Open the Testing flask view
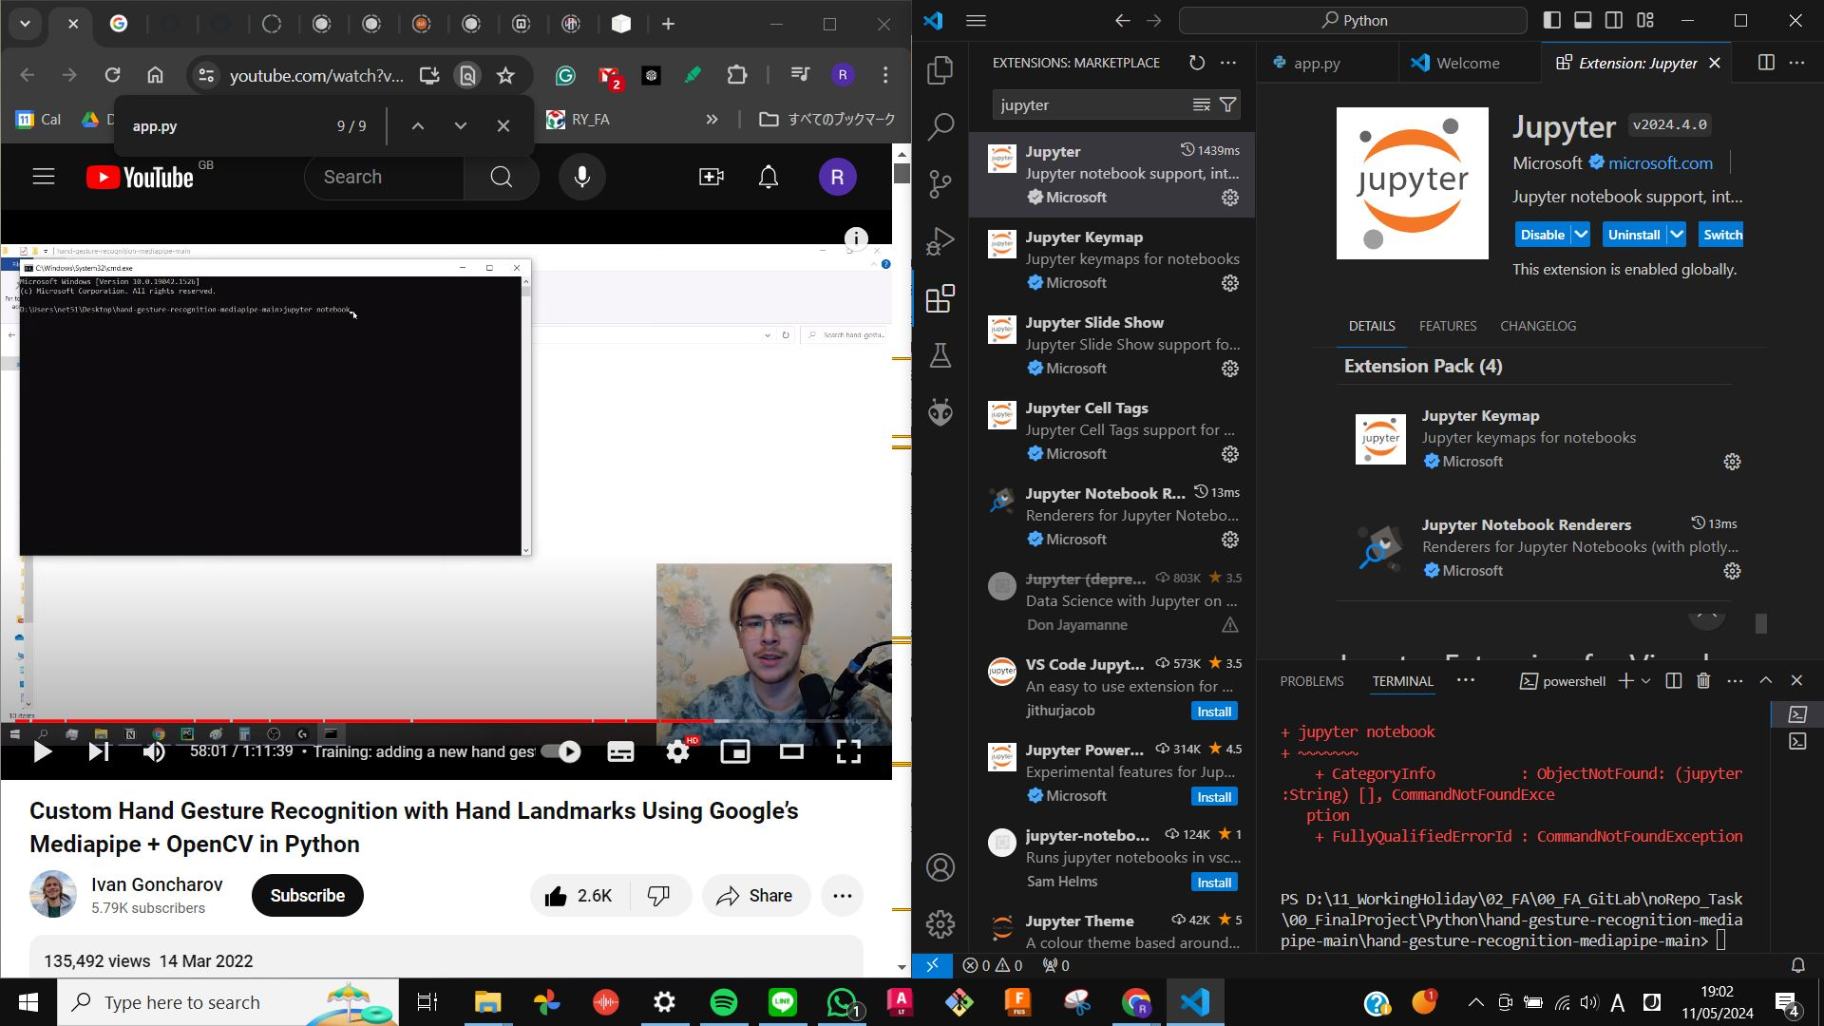The height and width of the screenshot is (1026, 1824). click(x=940, y=355)
